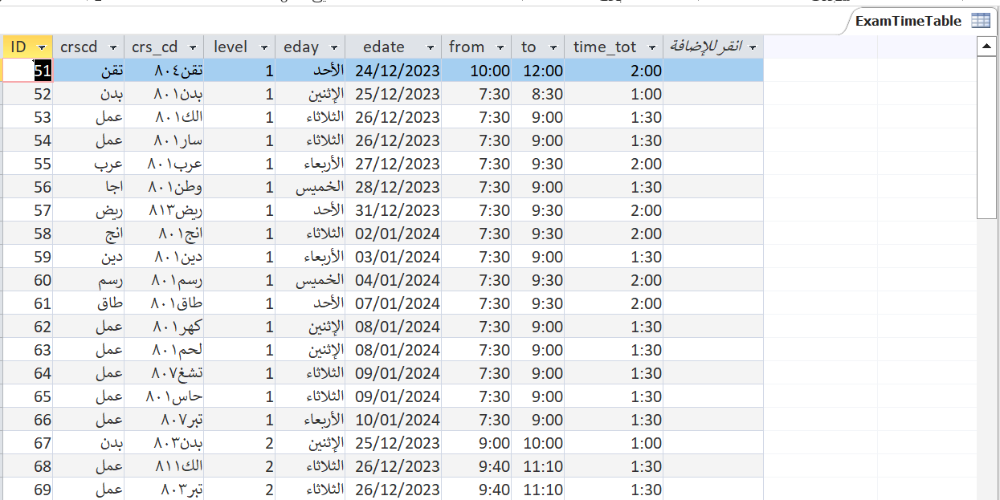The image size is (1000, 500).
Task: Click the crs_cd cell حاس٨٠١
Action: (165, 396)
